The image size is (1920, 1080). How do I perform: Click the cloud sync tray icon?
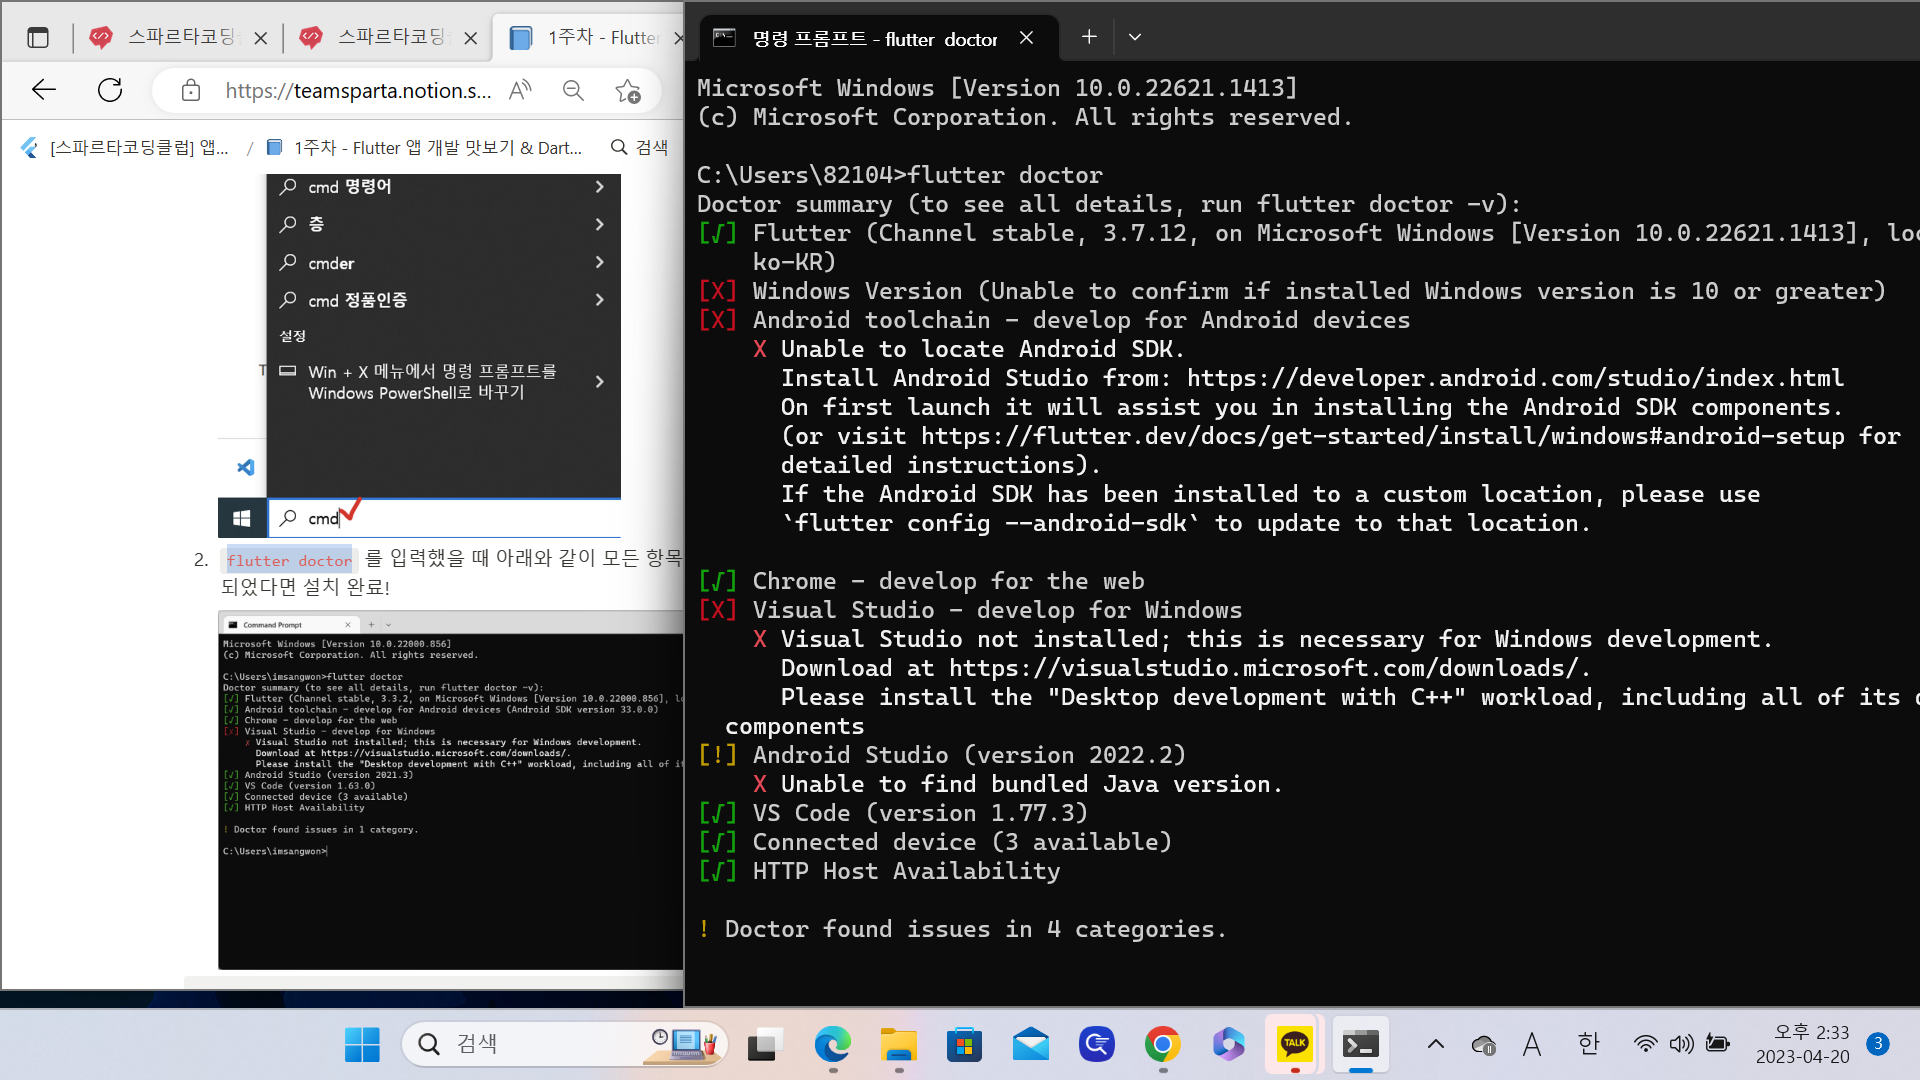[1484, 1045]
